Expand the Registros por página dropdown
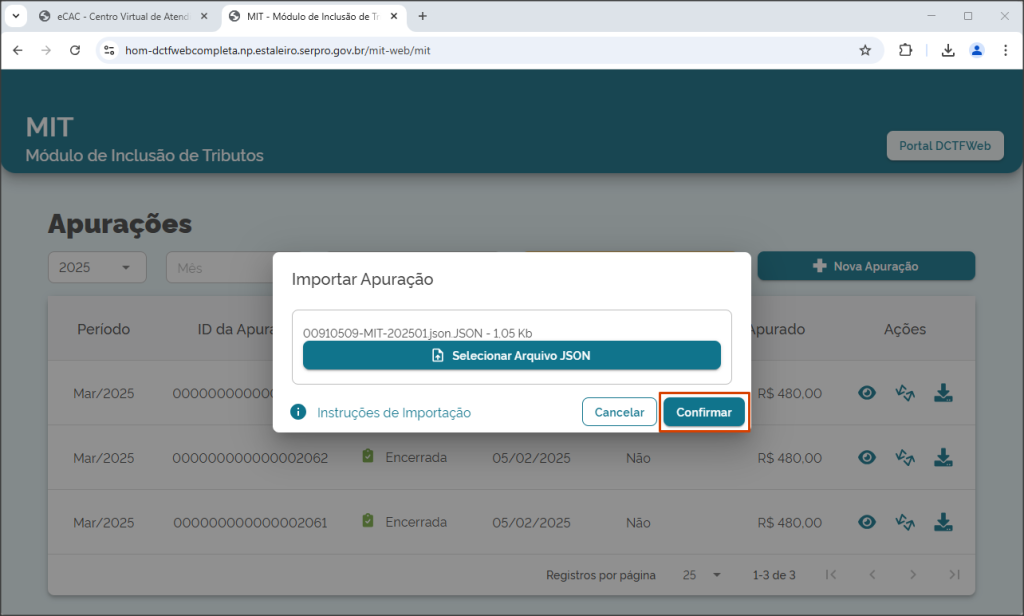The width and height of the screenshot is (1024, 616). coord(701,575)
